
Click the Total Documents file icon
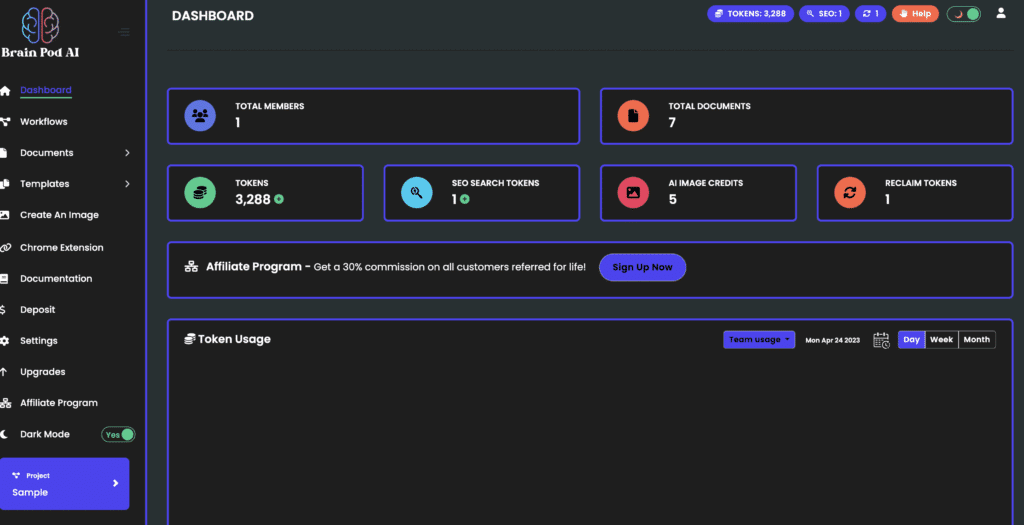[634, 116]
